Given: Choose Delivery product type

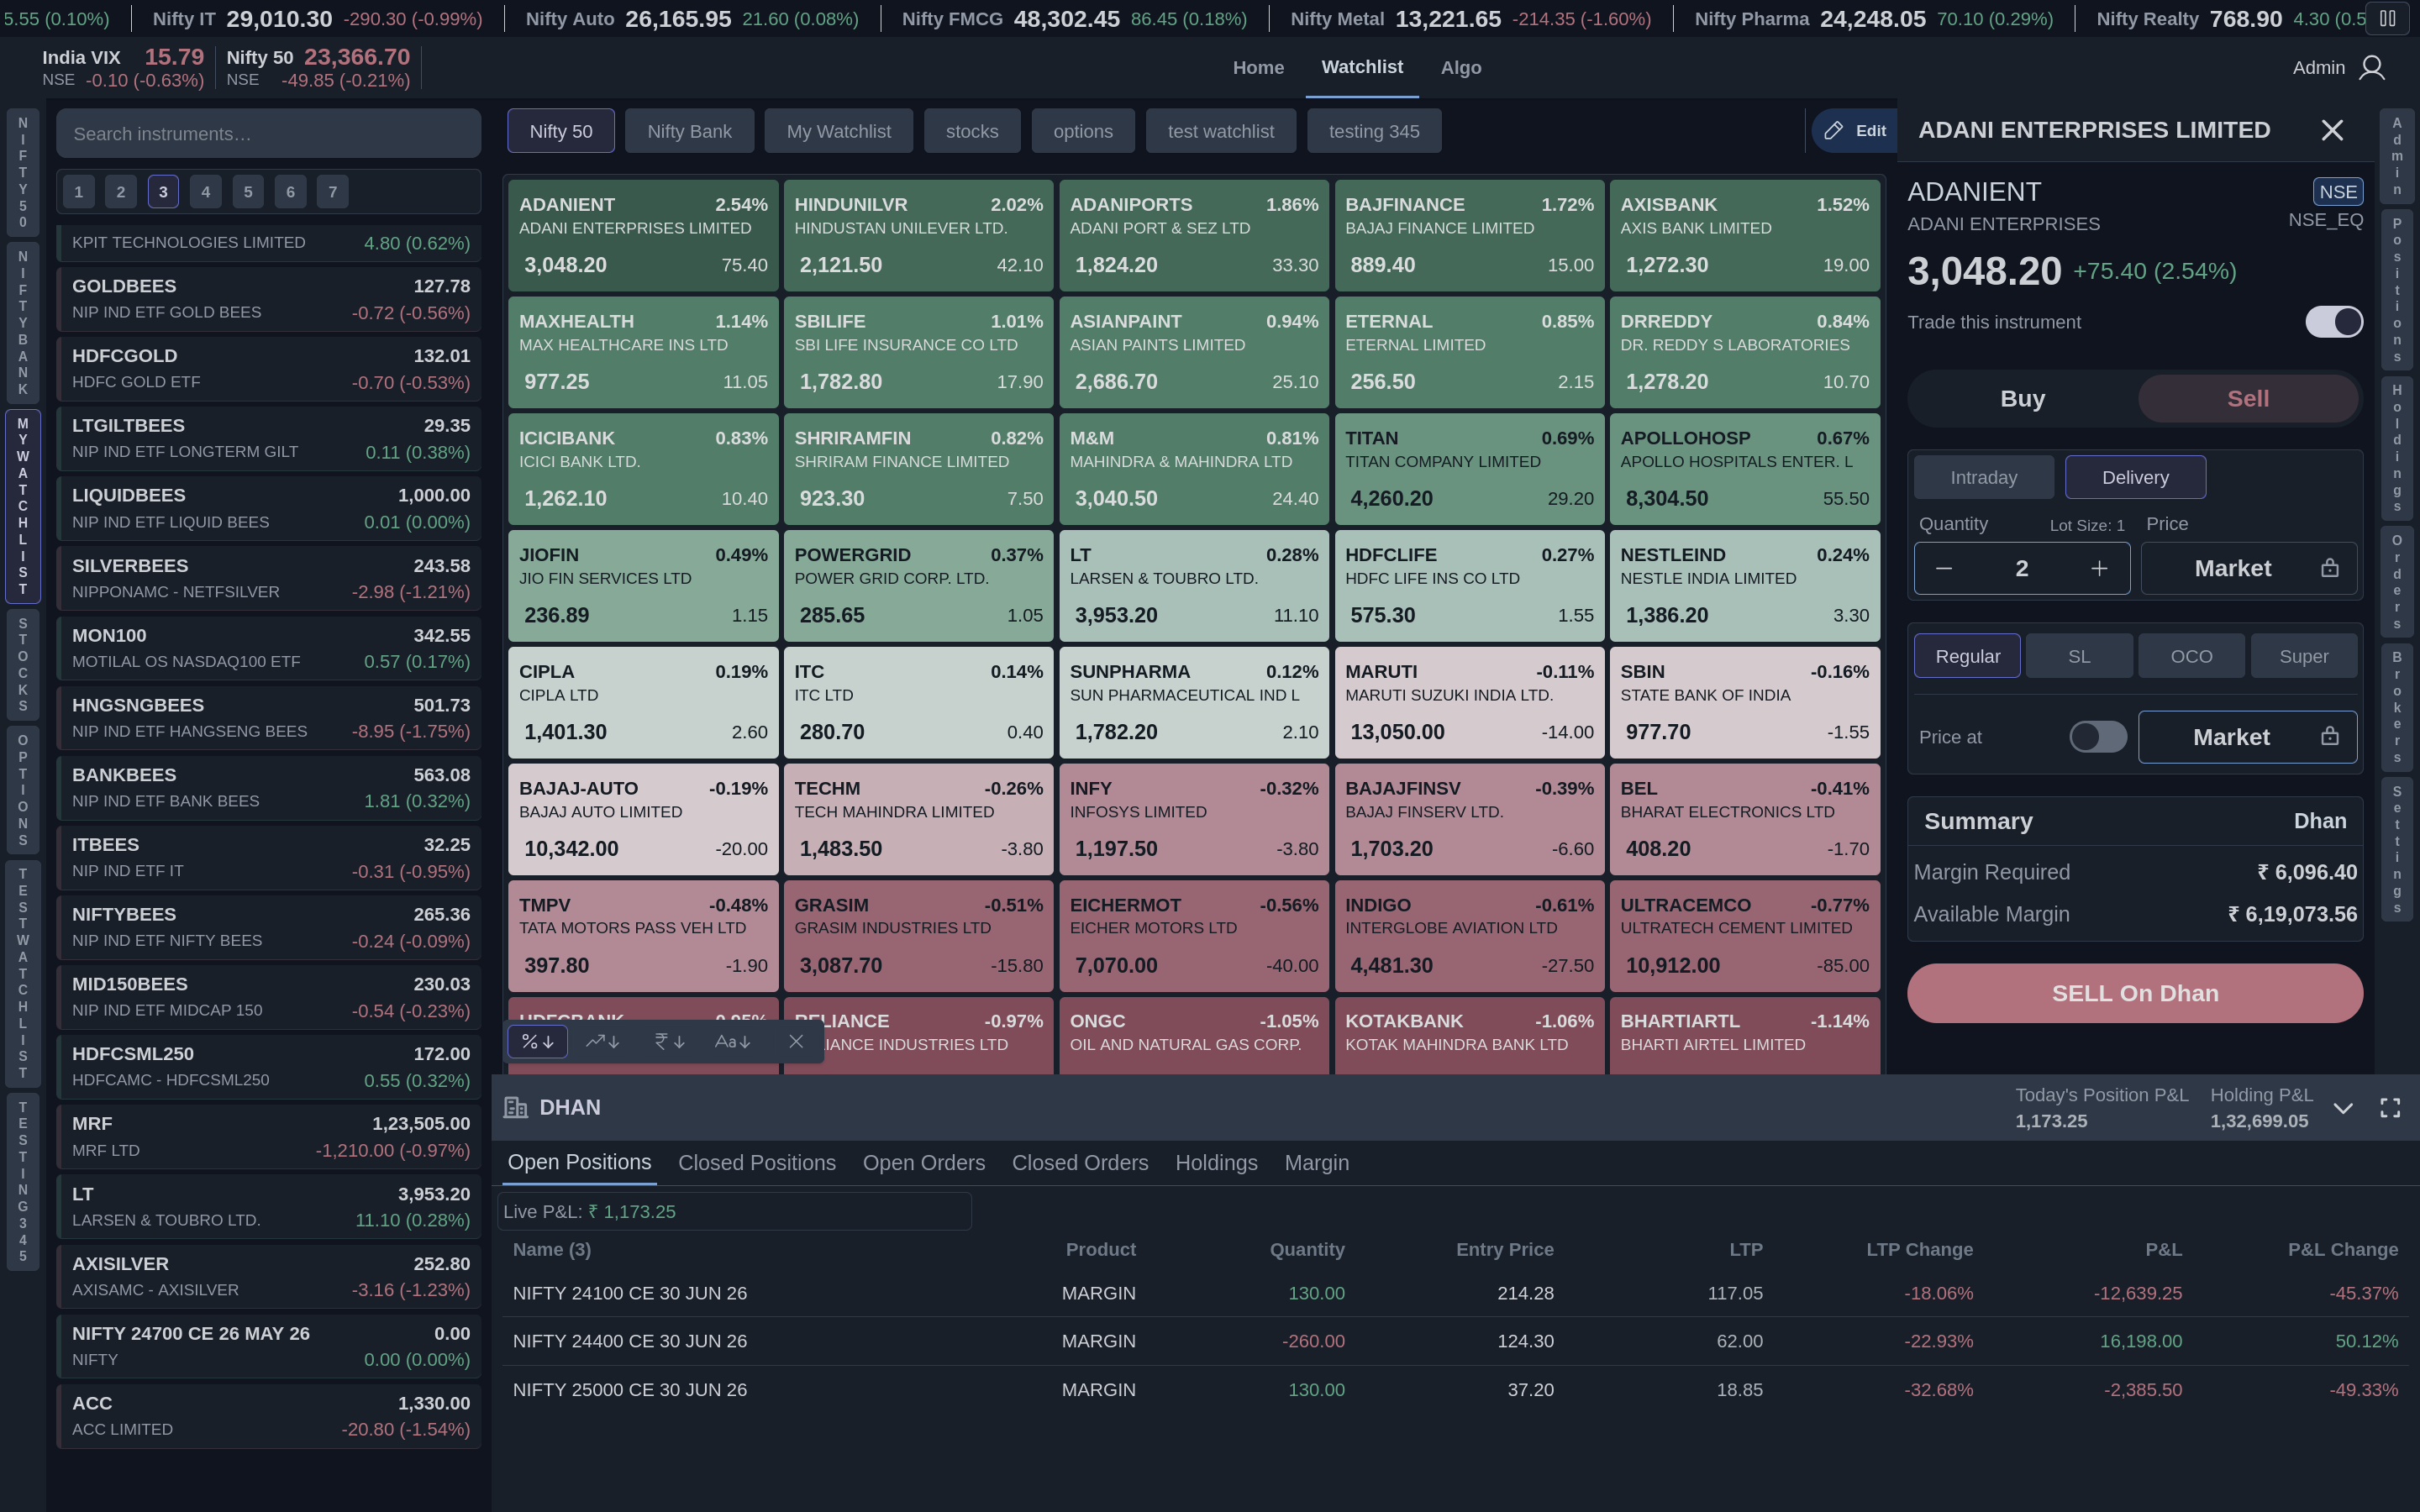Looking at the screenshot, I should (2135, 477).
